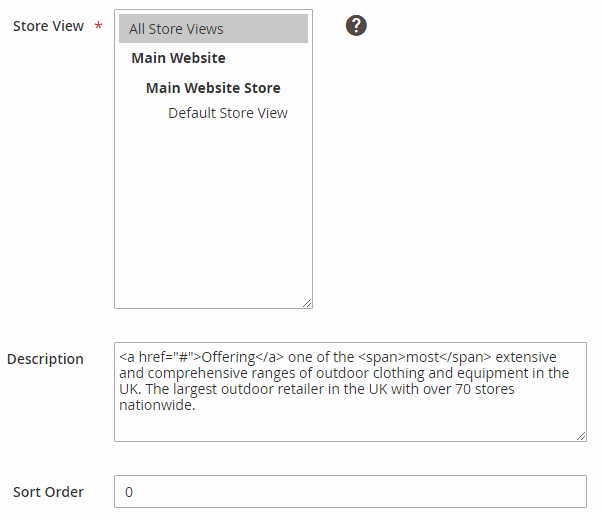The height and width of the screenshot is (518, 603).
Task: Place cursor on "0" in Sort Order
Action: (129, 493)
